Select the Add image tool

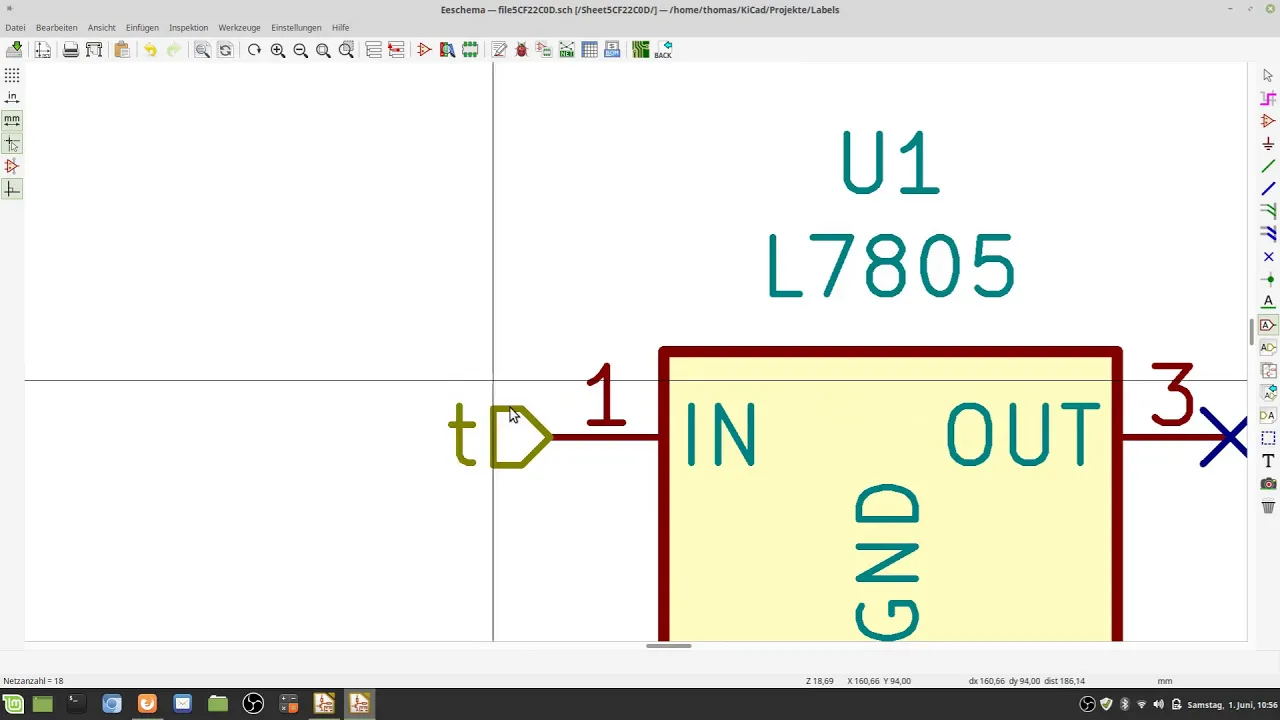click(1268, 484)
